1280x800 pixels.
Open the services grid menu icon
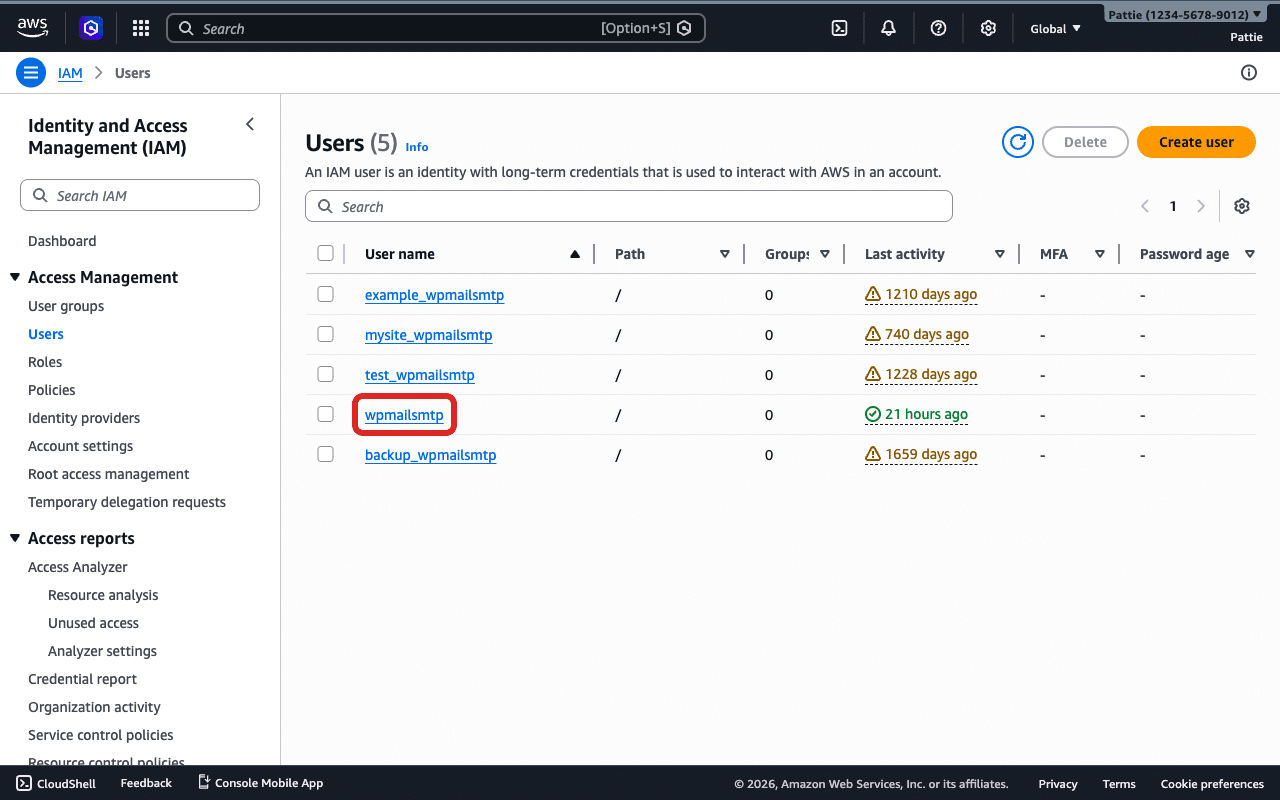coord(141,29)
